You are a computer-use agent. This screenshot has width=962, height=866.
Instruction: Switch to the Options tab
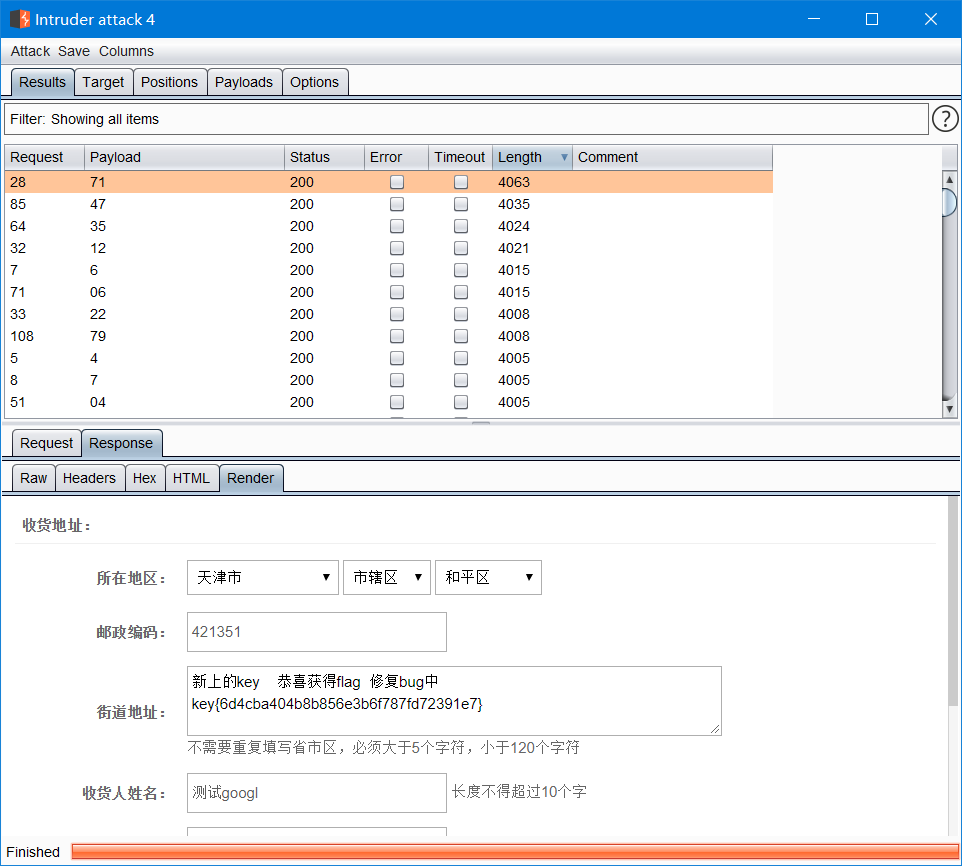pyautogui.click(x=314, y=82)
